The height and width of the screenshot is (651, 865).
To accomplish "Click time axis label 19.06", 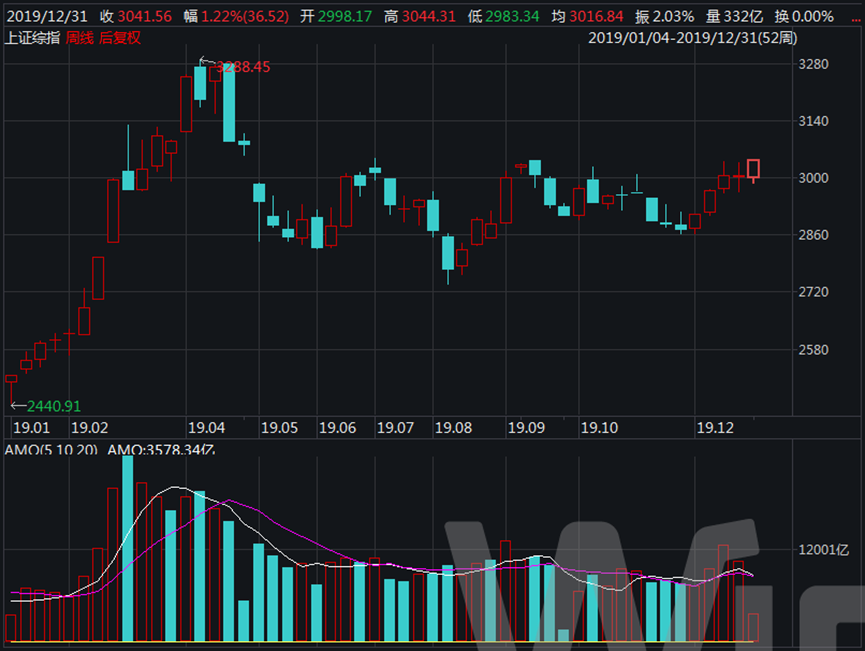I will 338,428.
